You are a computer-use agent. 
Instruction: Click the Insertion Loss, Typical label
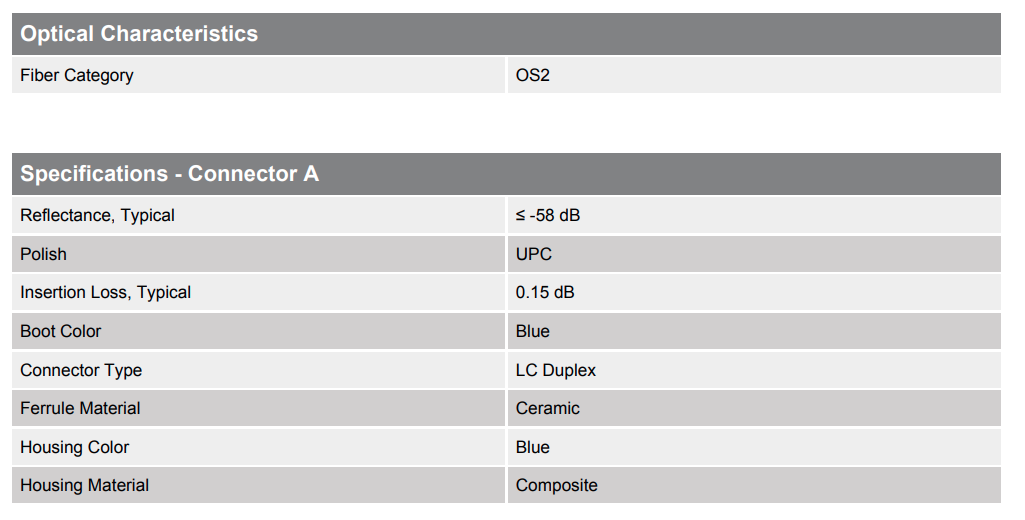click(x=105, y=292)
